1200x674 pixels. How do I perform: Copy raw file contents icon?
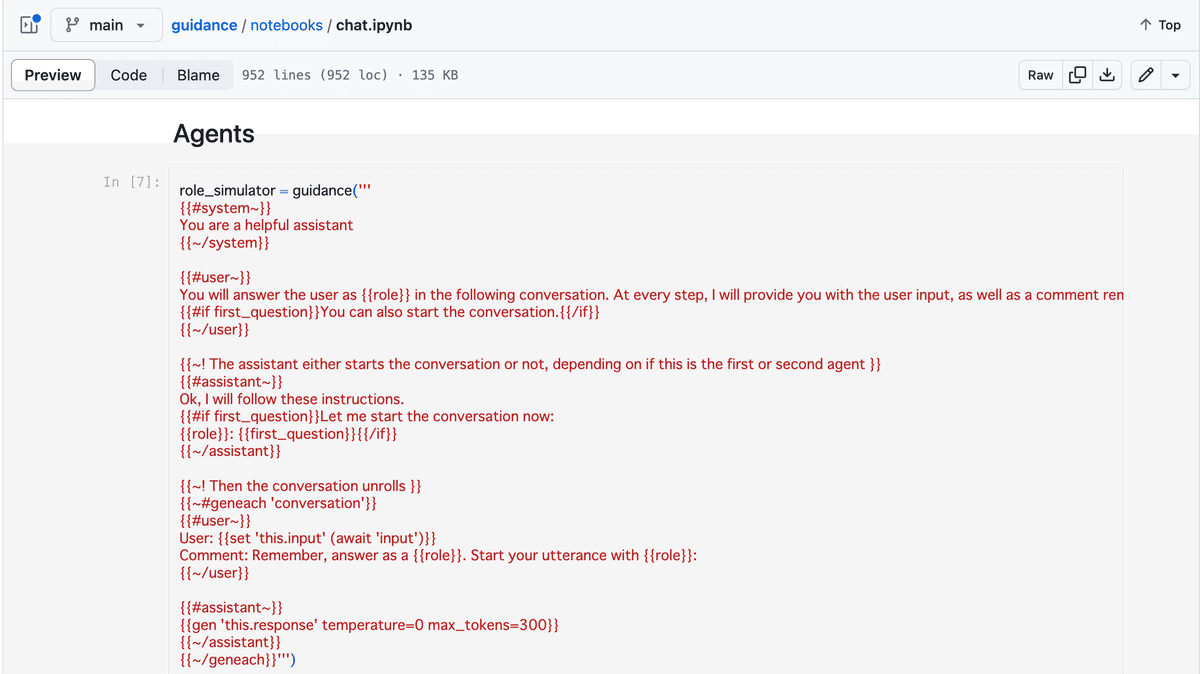point(1078,75)
